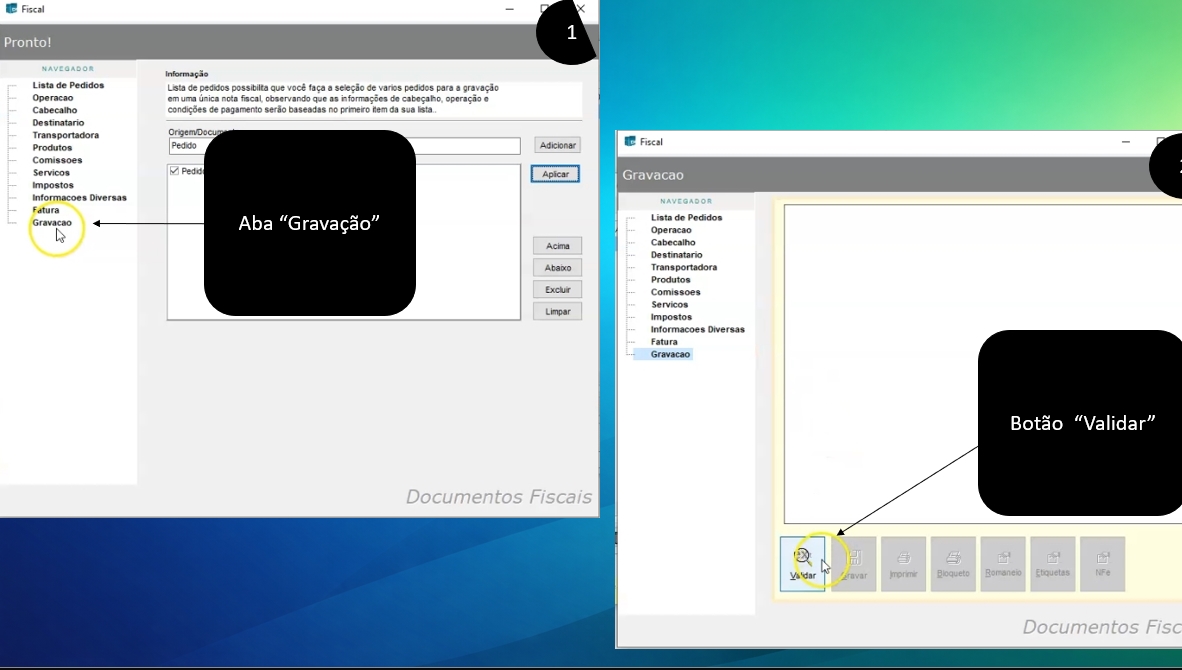Viewport: 1182px width, 670px height.
Task: Click the NFe icon button
Action: [x=1102, y=563]
